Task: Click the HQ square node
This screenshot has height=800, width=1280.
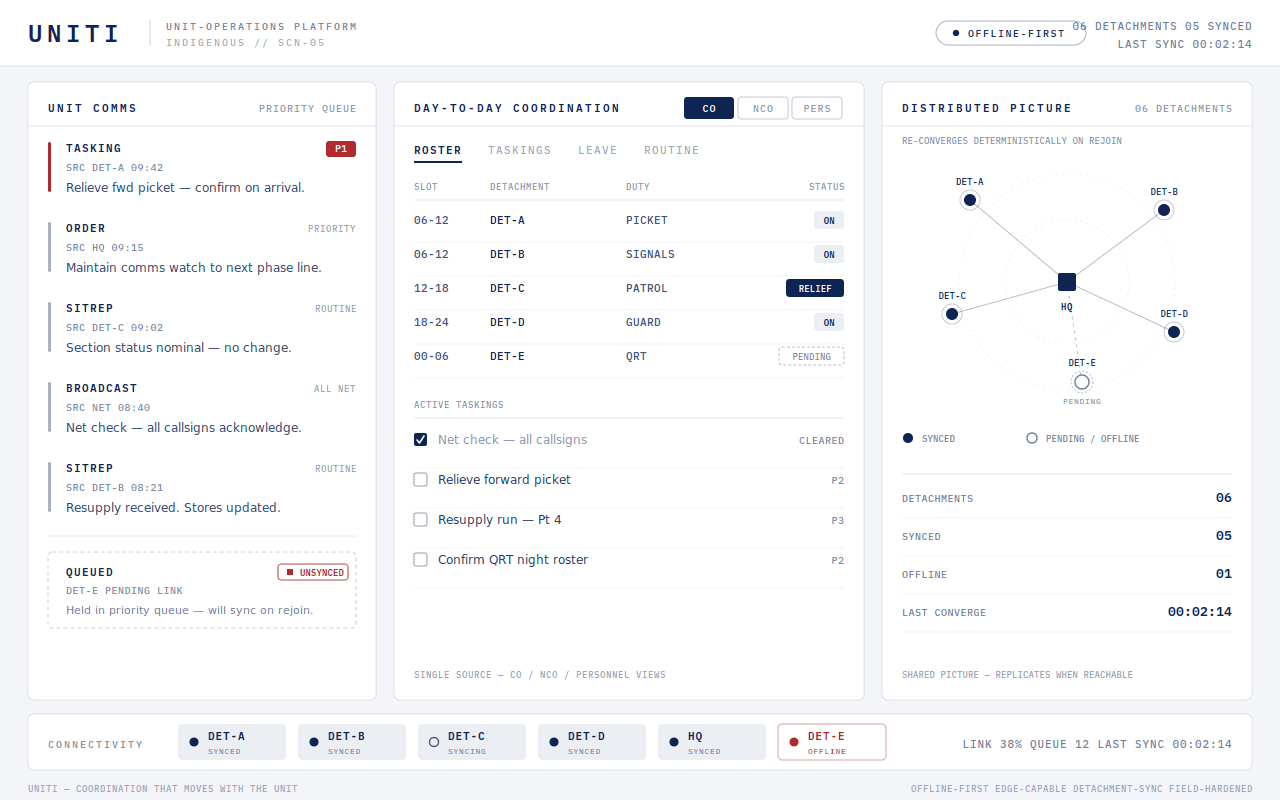Action: click(x=1067, y=282)
